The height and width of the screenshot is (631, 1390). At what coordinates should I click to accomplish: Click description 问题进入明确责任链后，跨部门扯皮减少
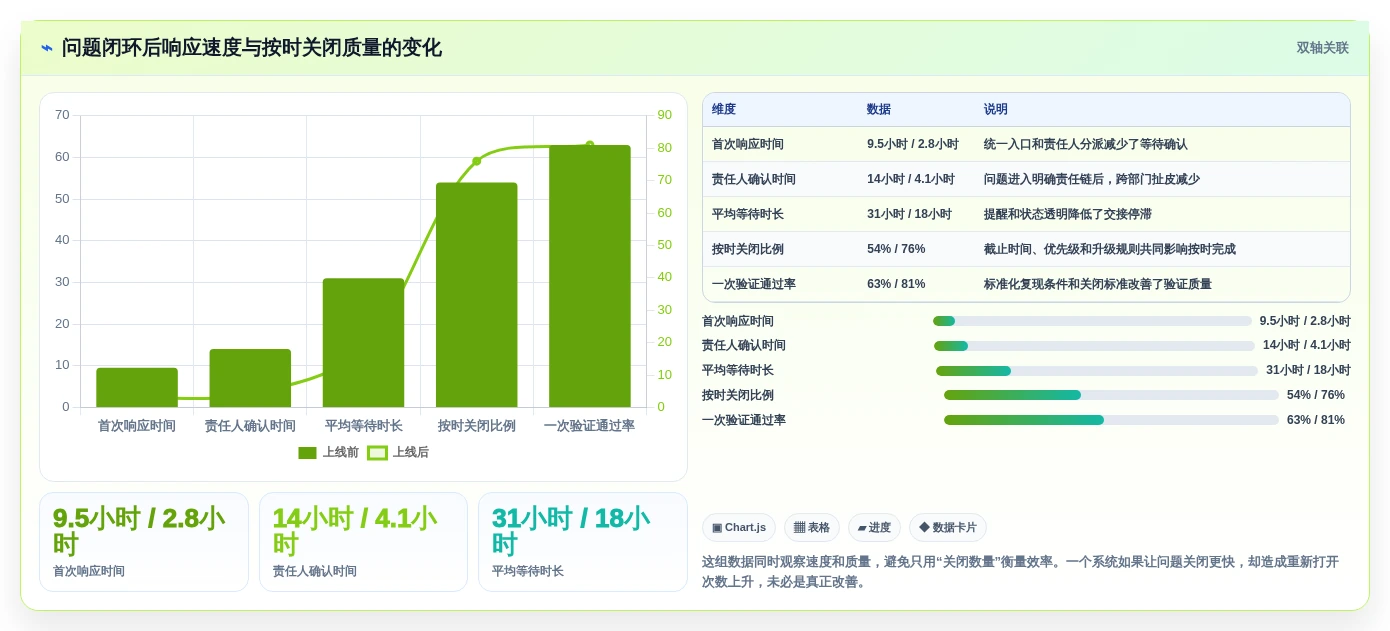(x=1092, y=179)
